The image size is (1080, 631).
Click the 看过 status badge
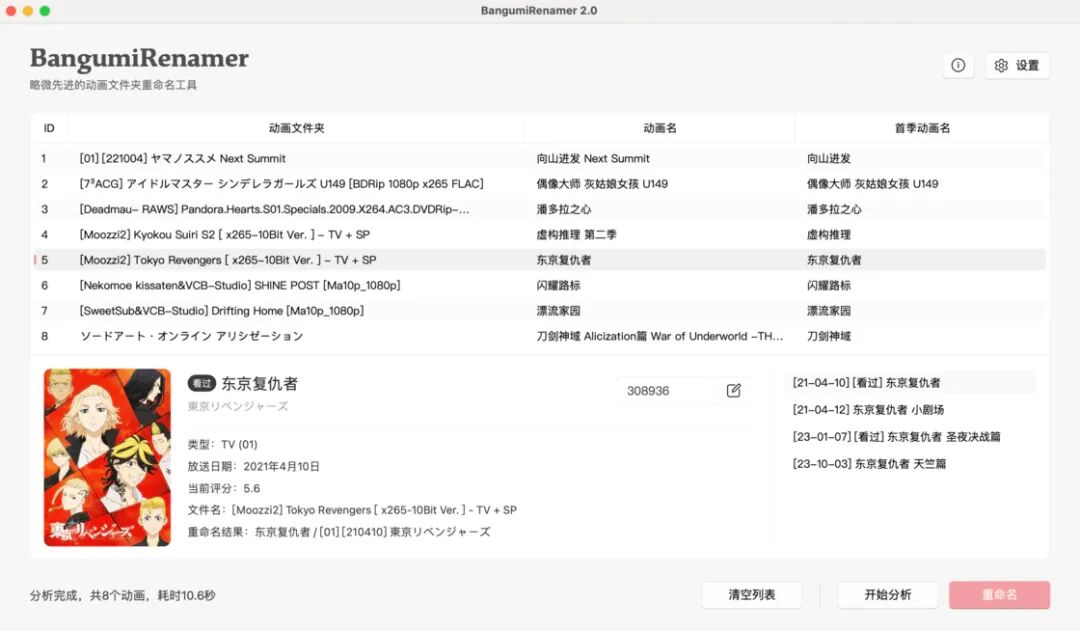tap(202, 384)
